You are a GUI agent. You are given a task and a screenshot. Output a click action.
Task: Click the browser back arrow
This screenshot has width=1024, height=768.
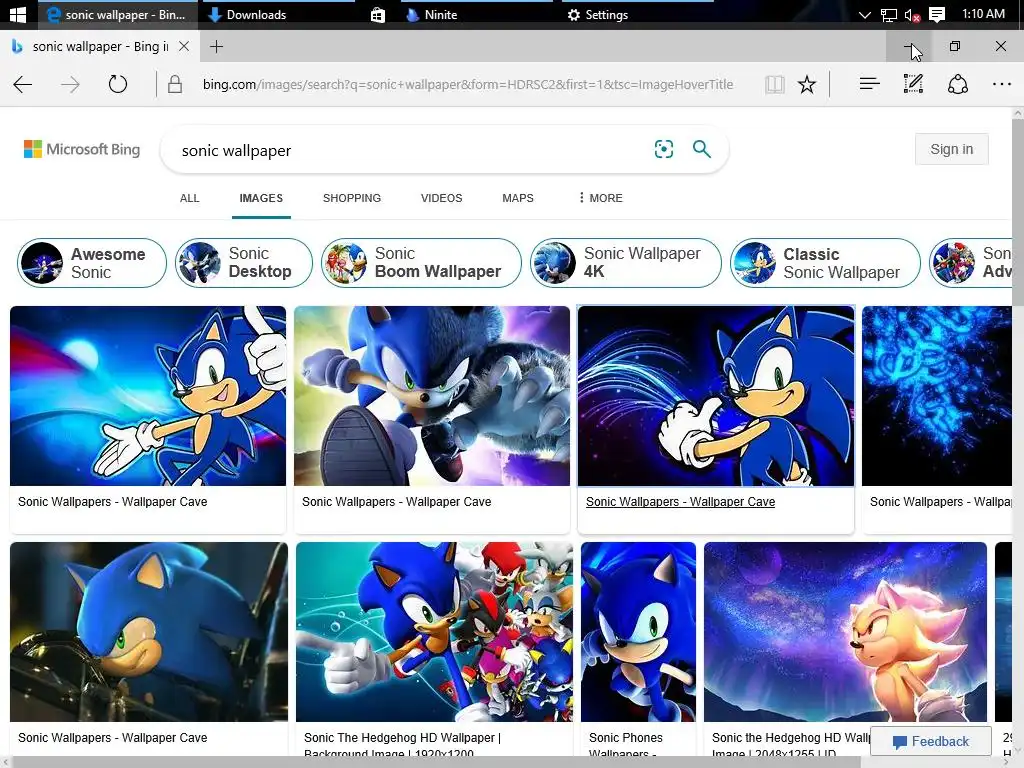[23, 84]
